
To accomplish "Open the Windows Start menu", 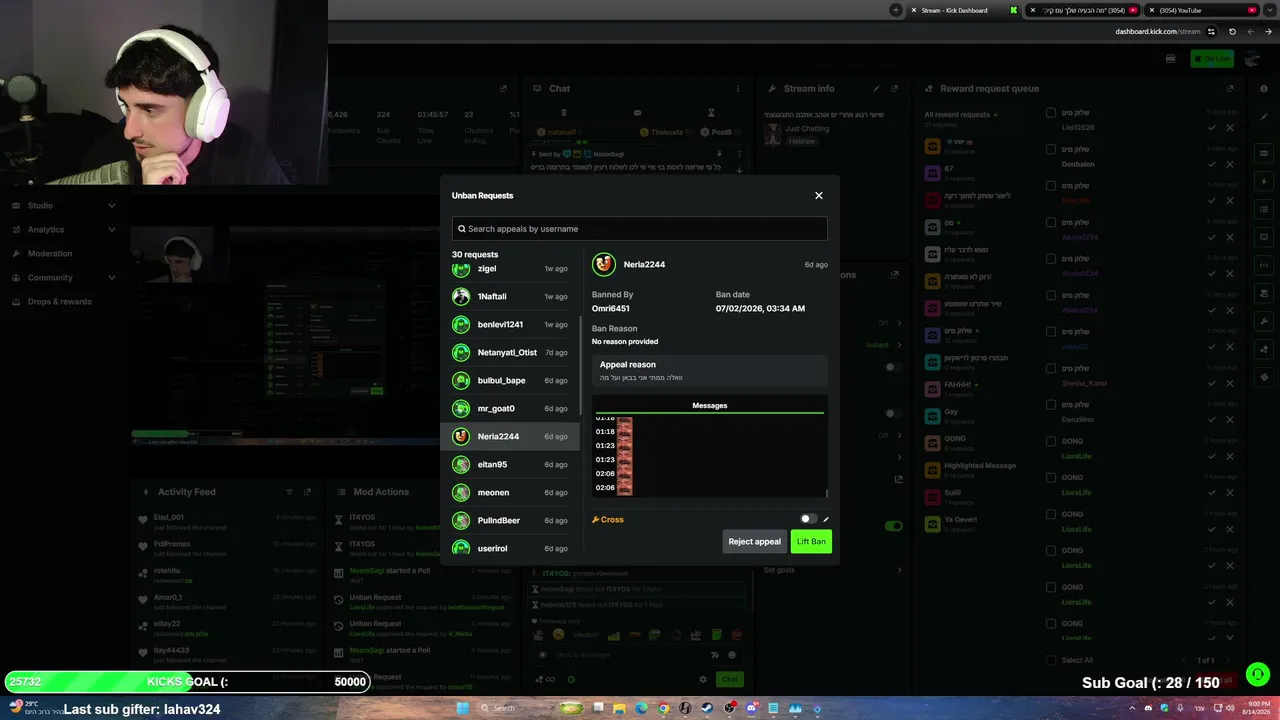I will [462, 709].
